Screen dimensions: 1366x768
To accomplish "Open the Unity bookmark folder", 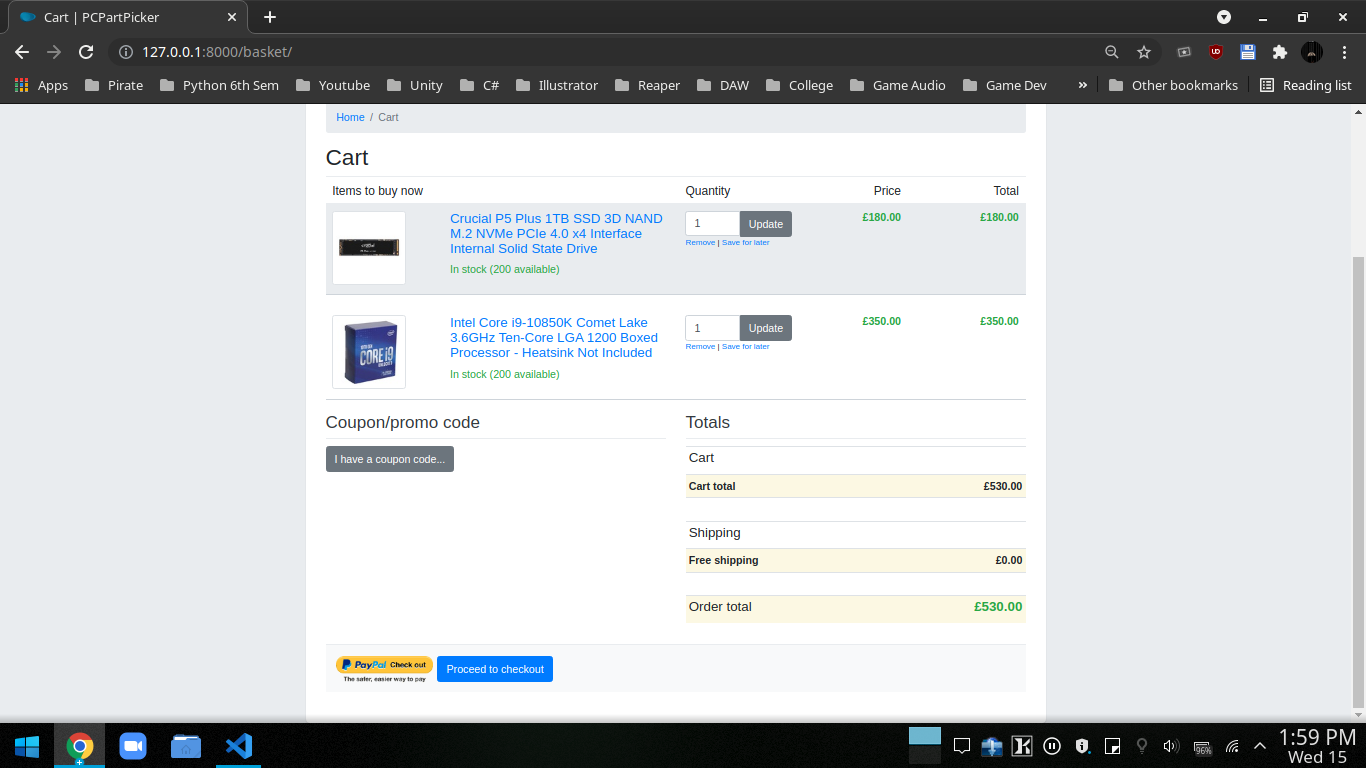I will [414, 85].
